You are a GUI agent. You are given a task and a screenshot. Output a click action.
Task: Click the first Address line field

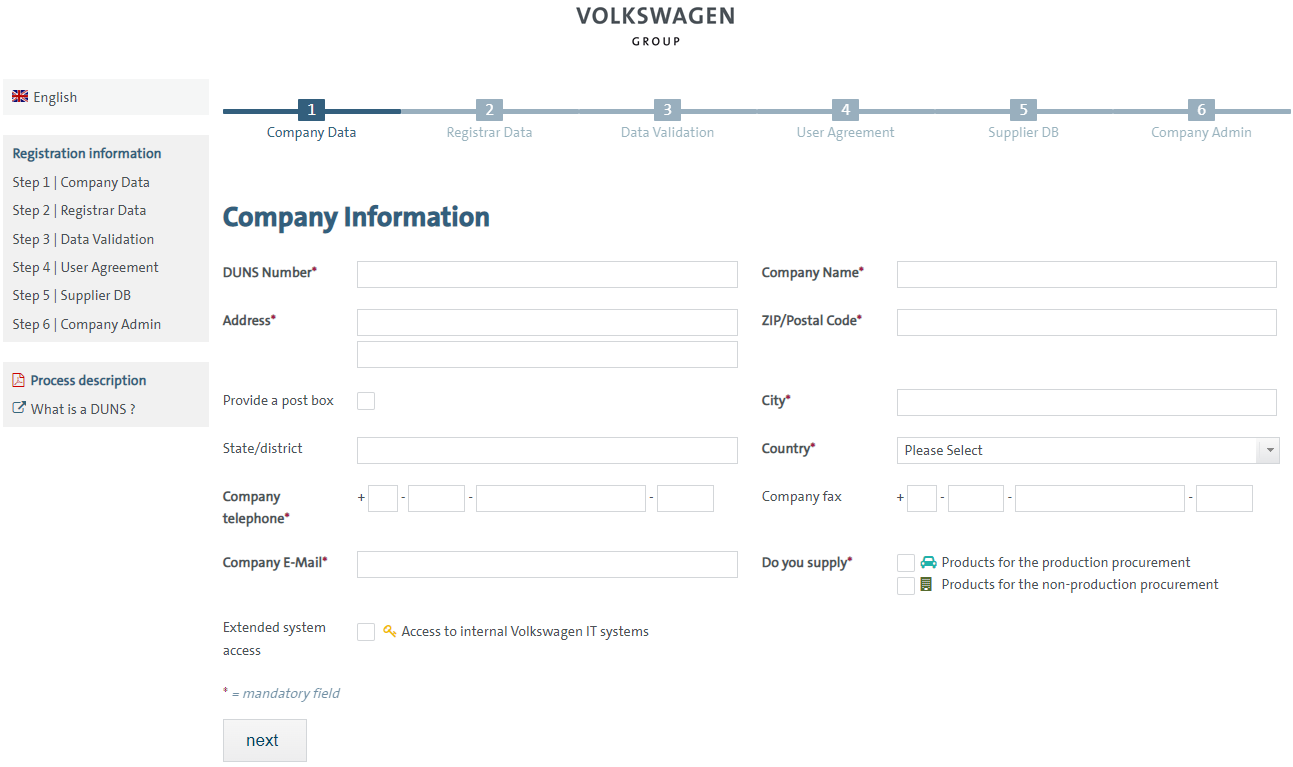[547, 322]
